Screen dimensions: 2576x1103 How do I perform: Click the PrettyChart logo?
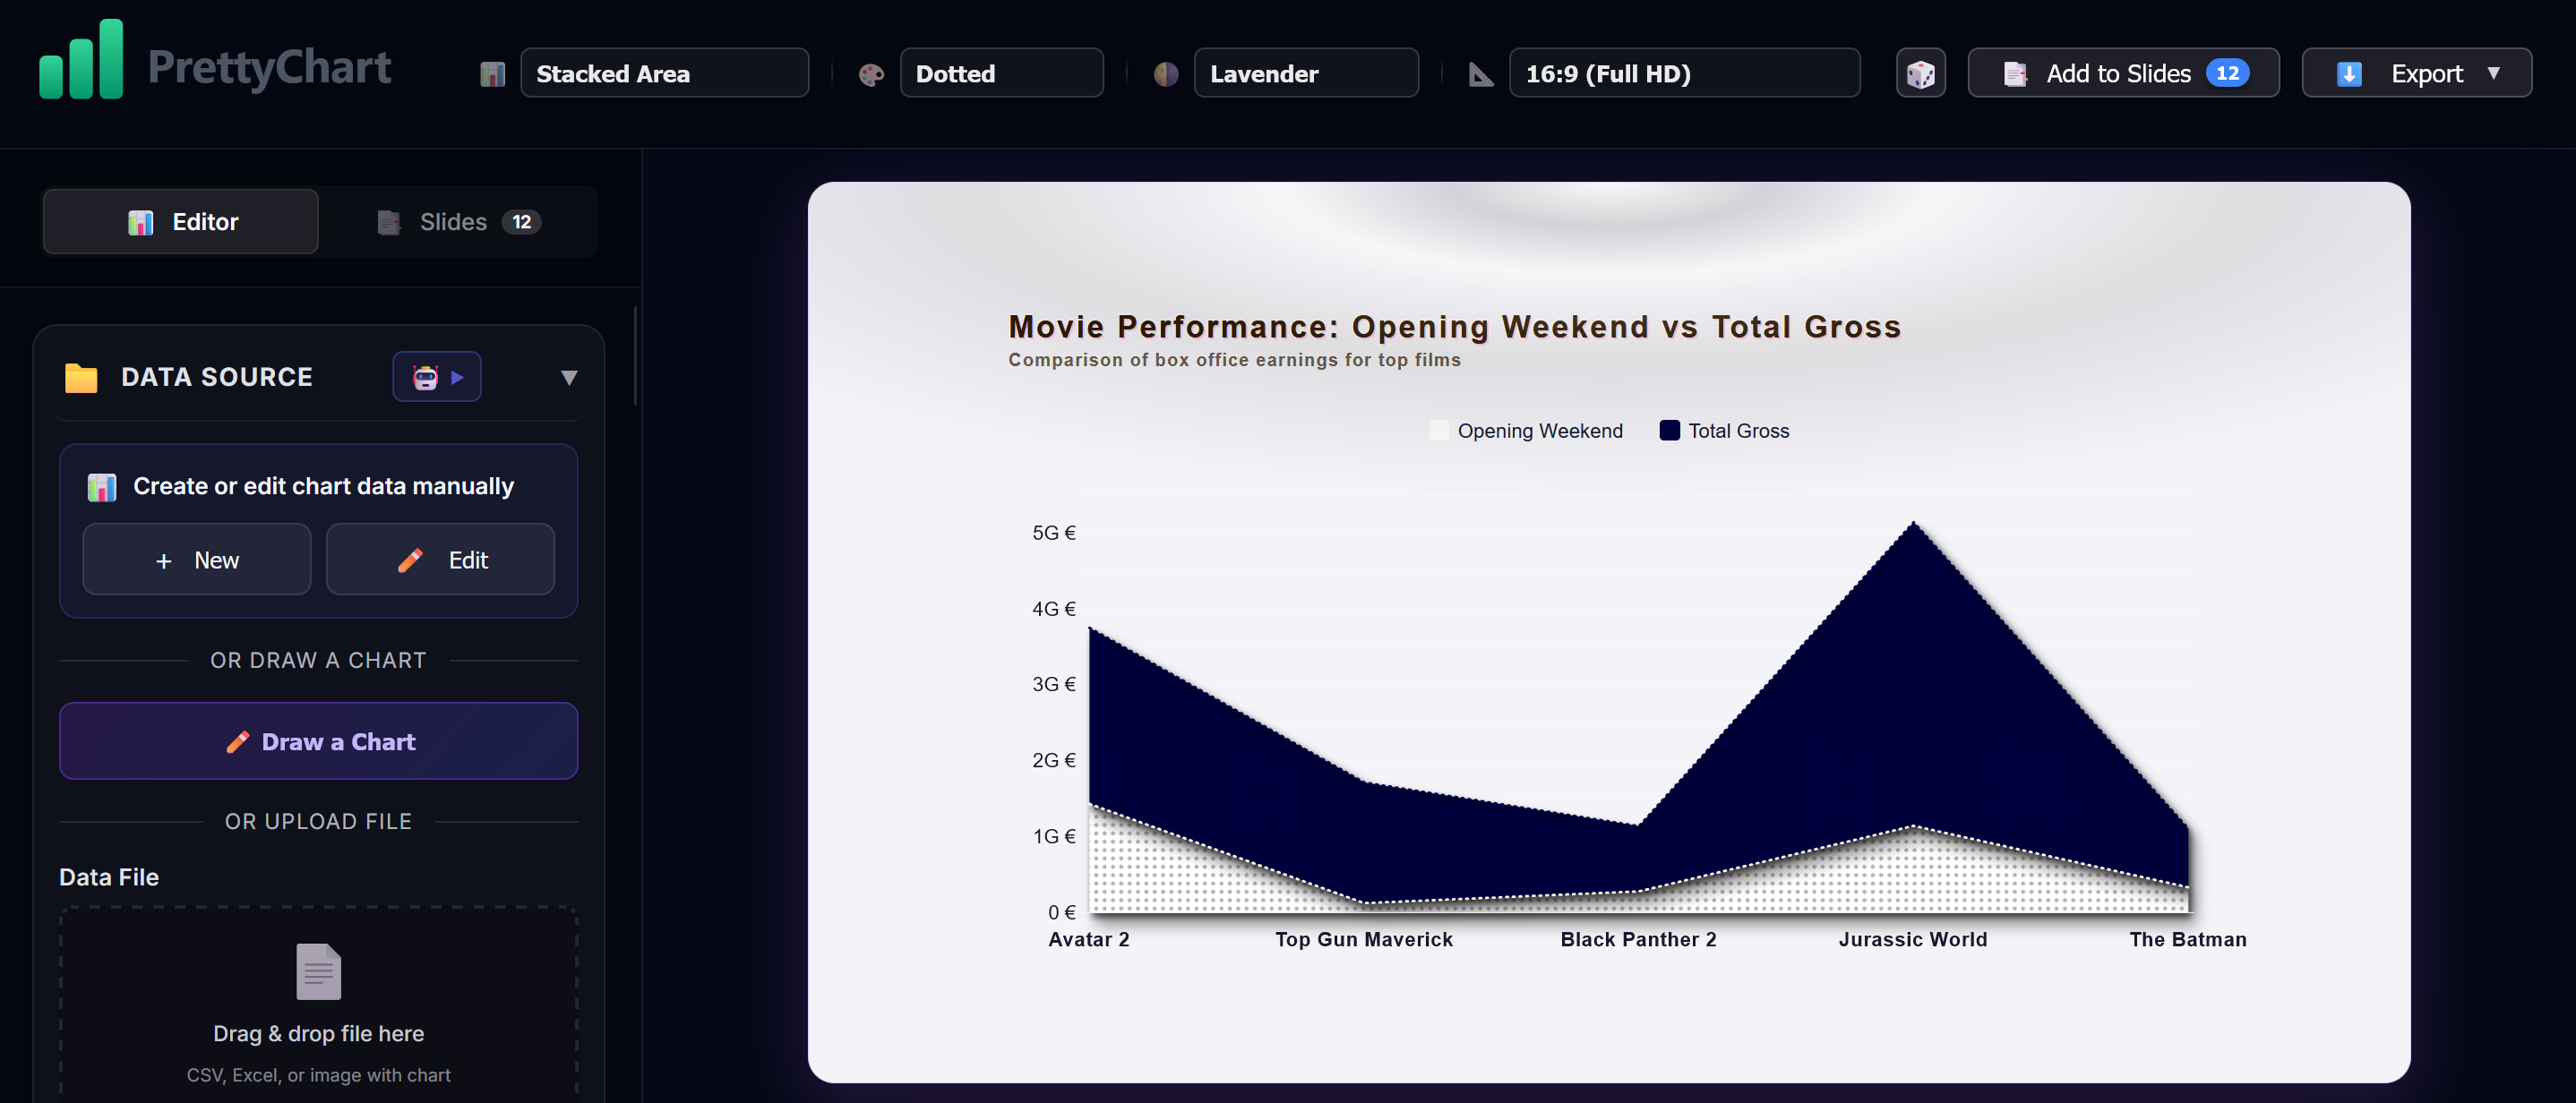coord(214,66)
